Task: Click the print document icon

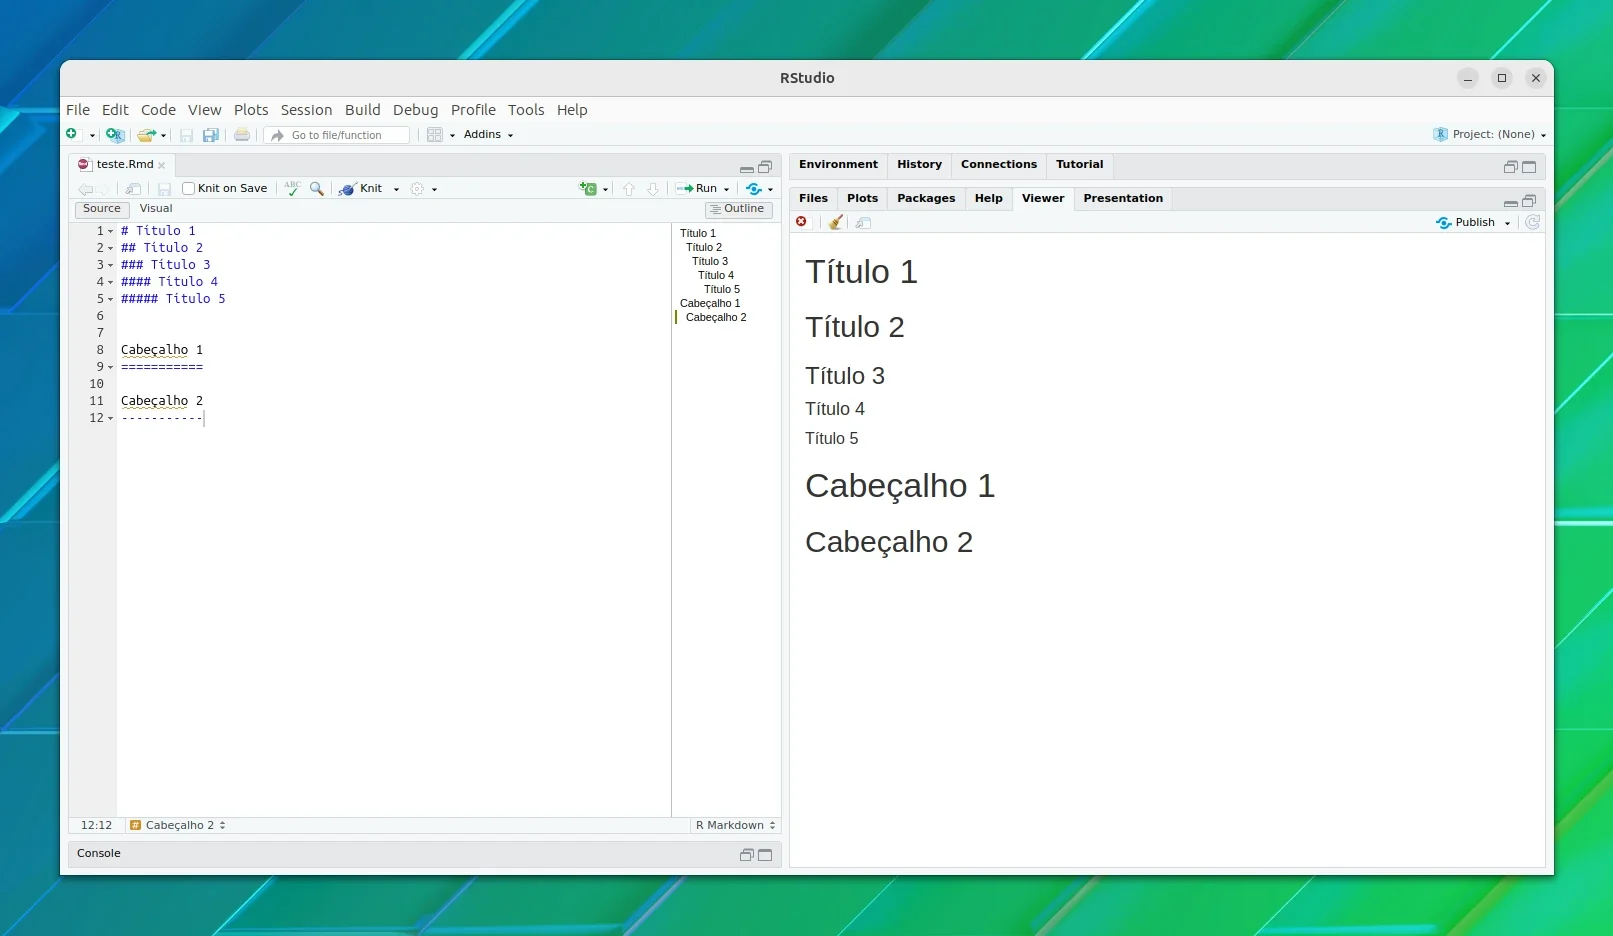Action: [x=242, y=135]
